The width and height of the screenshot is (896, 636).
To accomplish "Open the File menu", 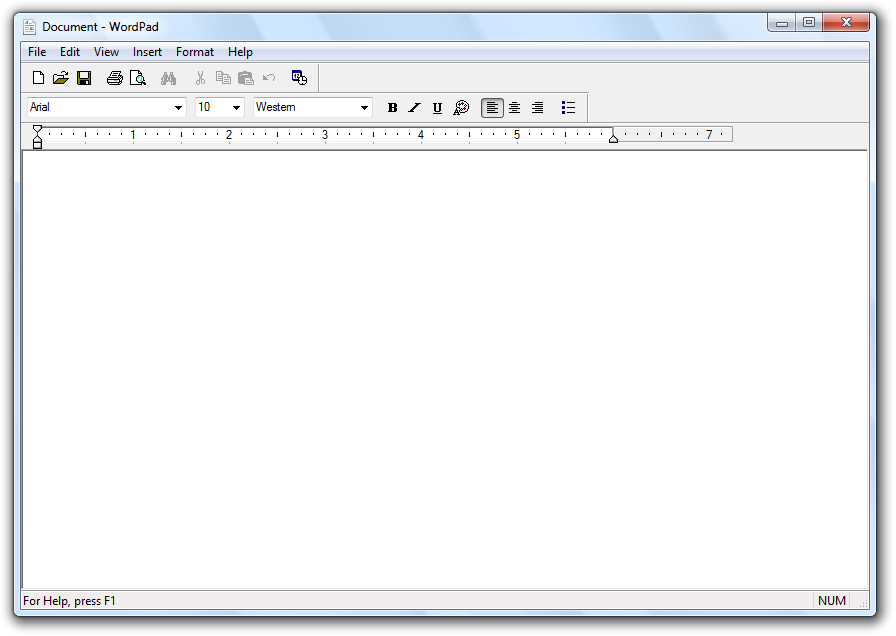I will pos(37,52).
